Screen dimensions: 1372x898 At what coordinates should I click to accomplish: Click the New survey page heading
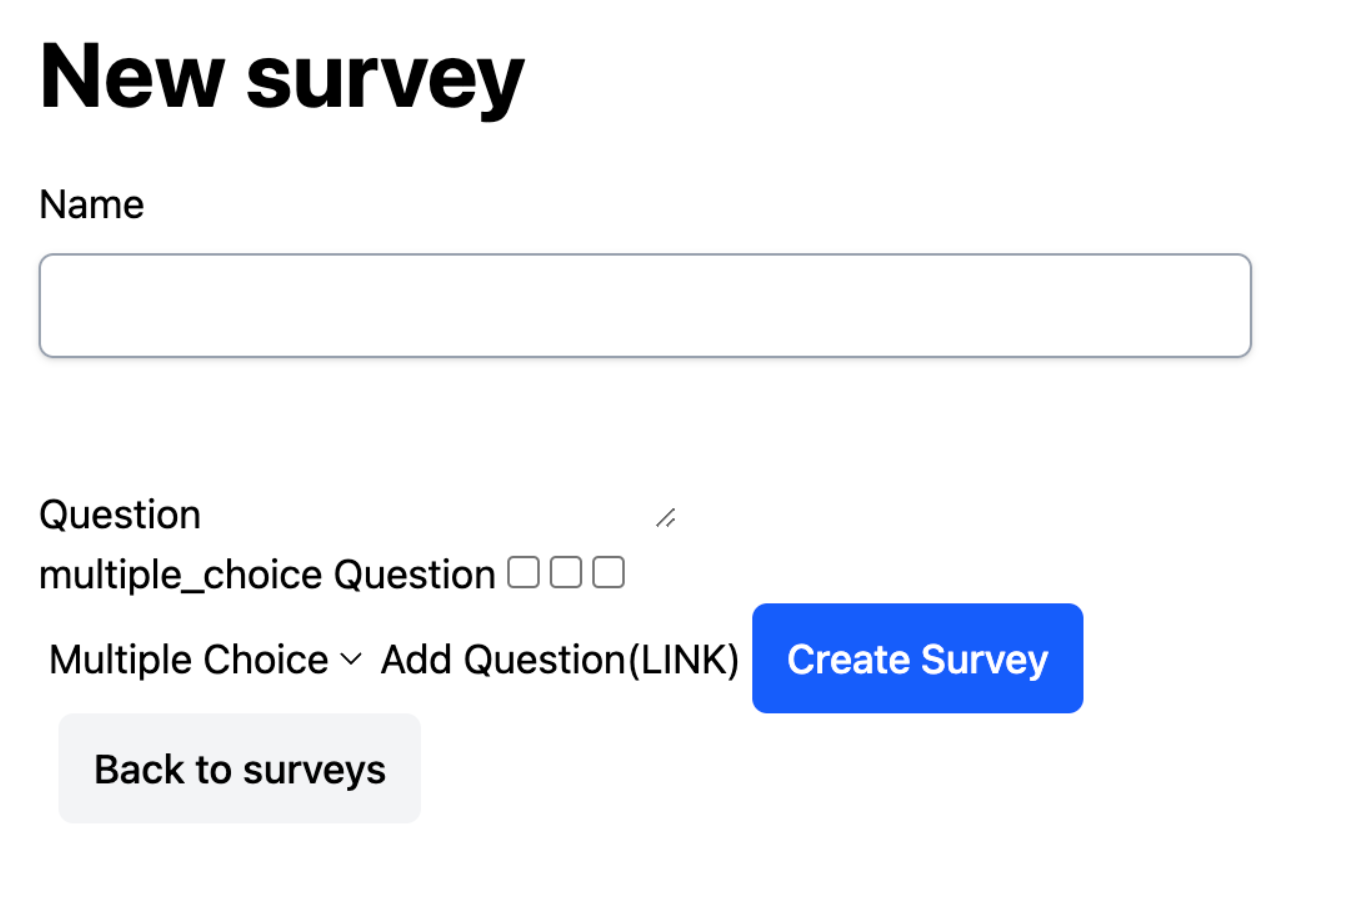[x=281, y=77]
